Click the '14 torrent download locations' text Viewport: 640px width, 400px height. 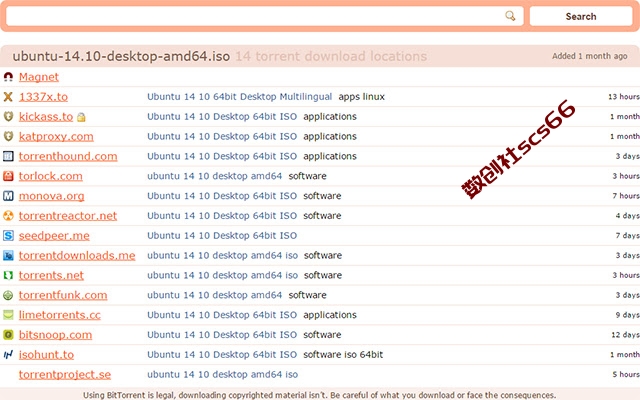point(331,56)
